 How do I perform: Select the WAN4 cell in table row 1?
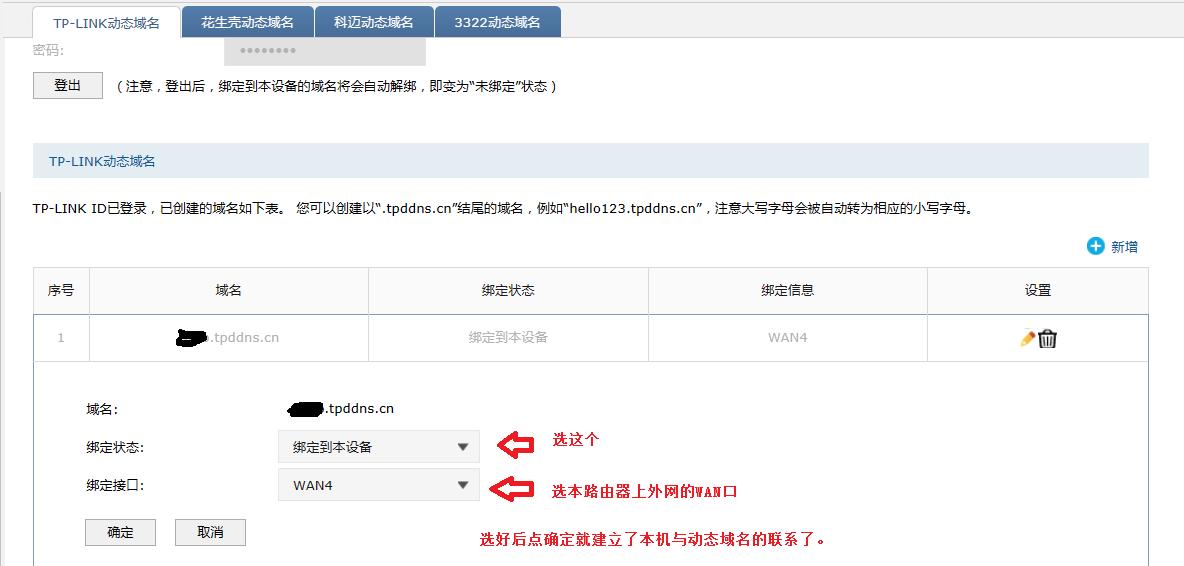tap(788, 337)
